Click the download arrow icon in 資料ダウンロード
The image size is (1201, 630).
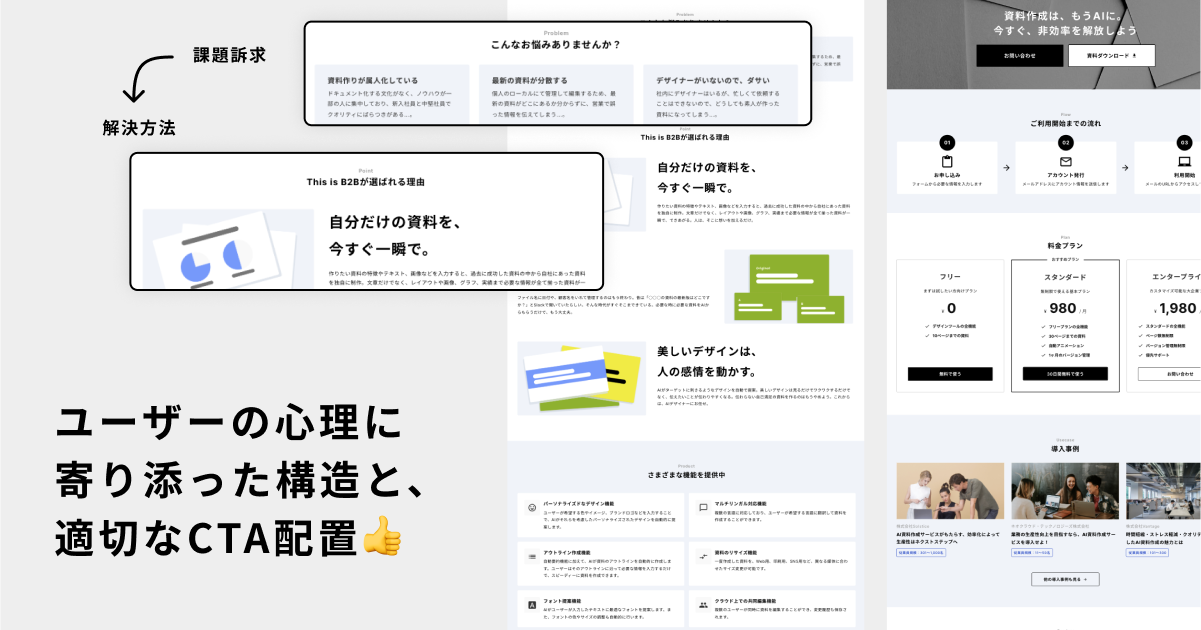pos(1134,56)
